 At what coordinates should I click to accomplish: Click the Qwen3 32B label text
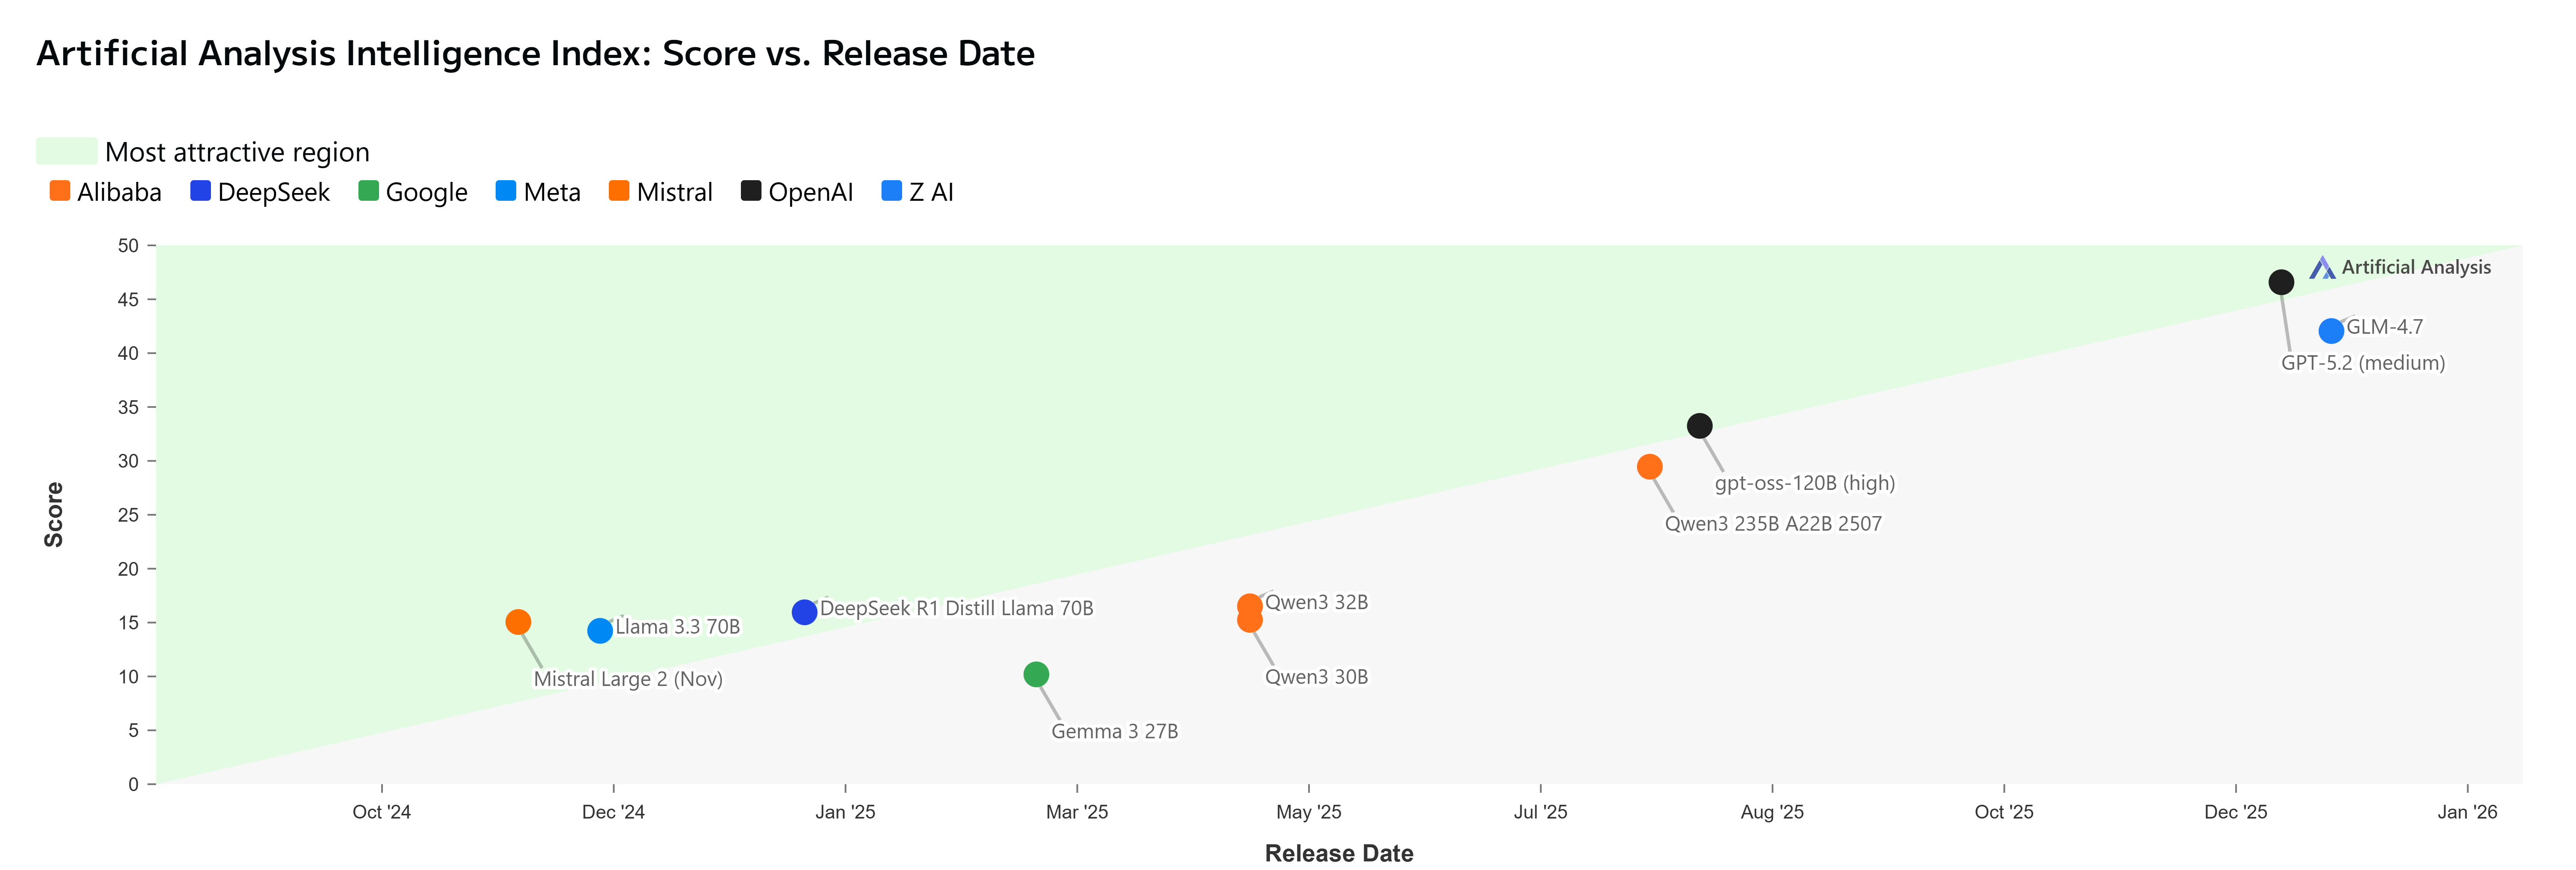click(x=1316, y=602)
